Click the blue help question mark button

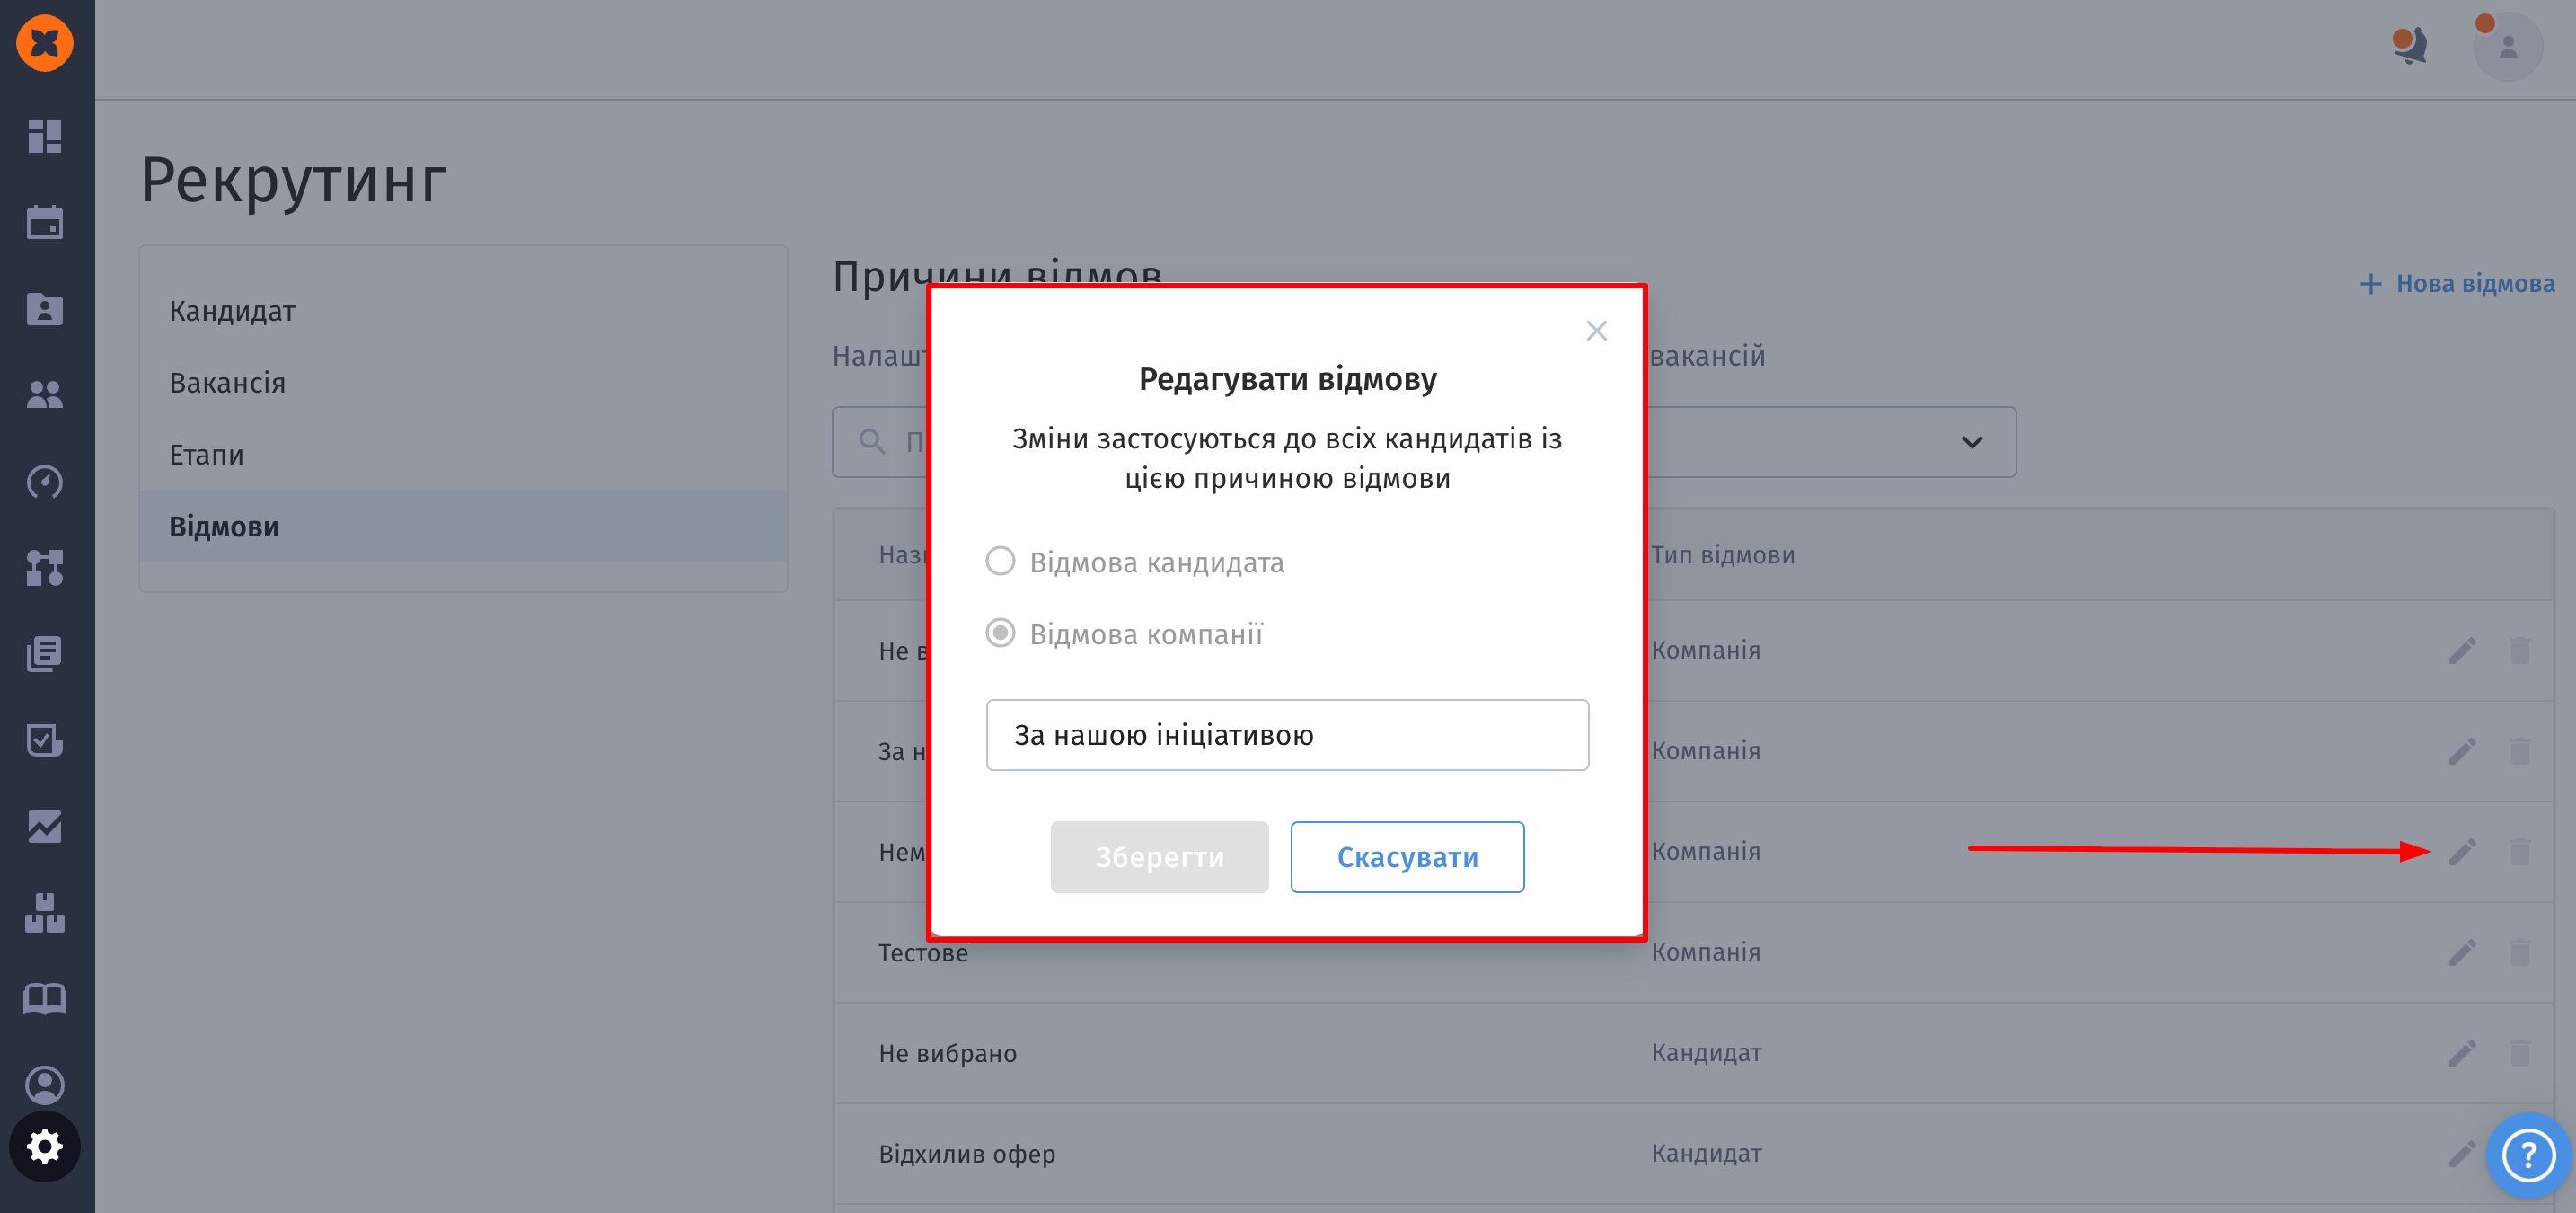tap(2528, 1155)
